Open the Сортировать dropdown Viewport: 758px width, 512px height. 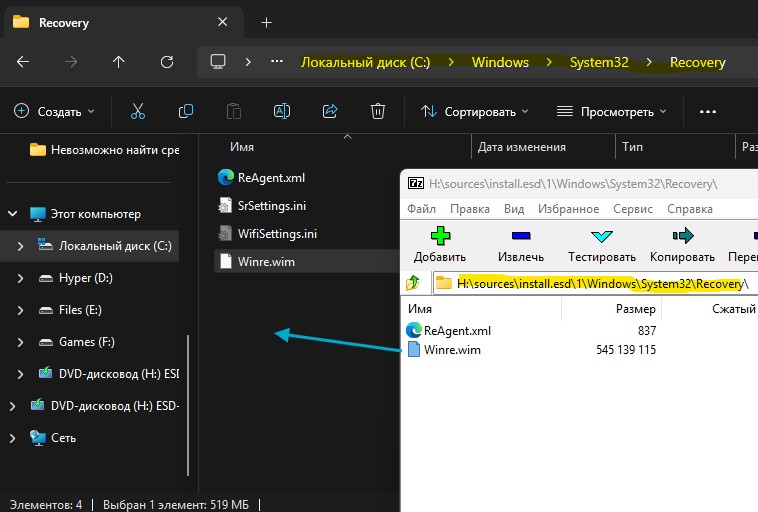[x=474, y=112]
